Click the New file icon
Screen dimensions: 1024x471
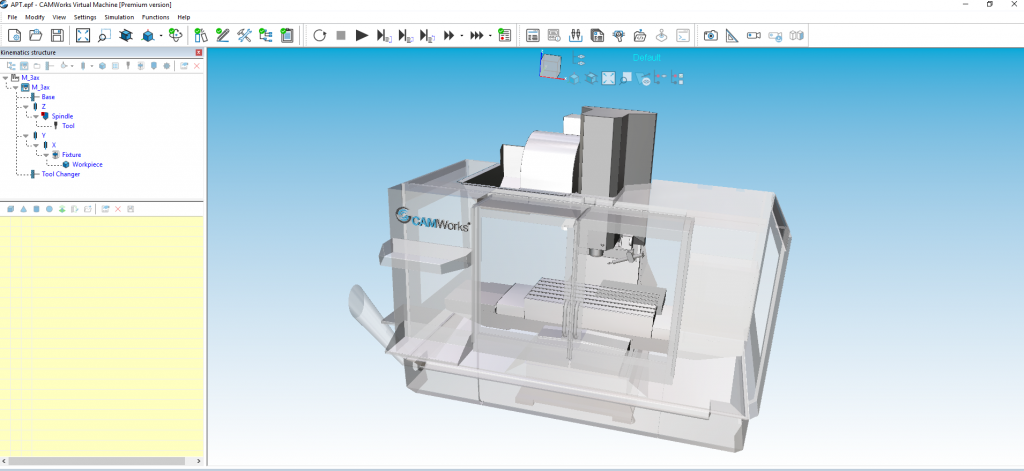pyautogui.click(x=13, y=36)
